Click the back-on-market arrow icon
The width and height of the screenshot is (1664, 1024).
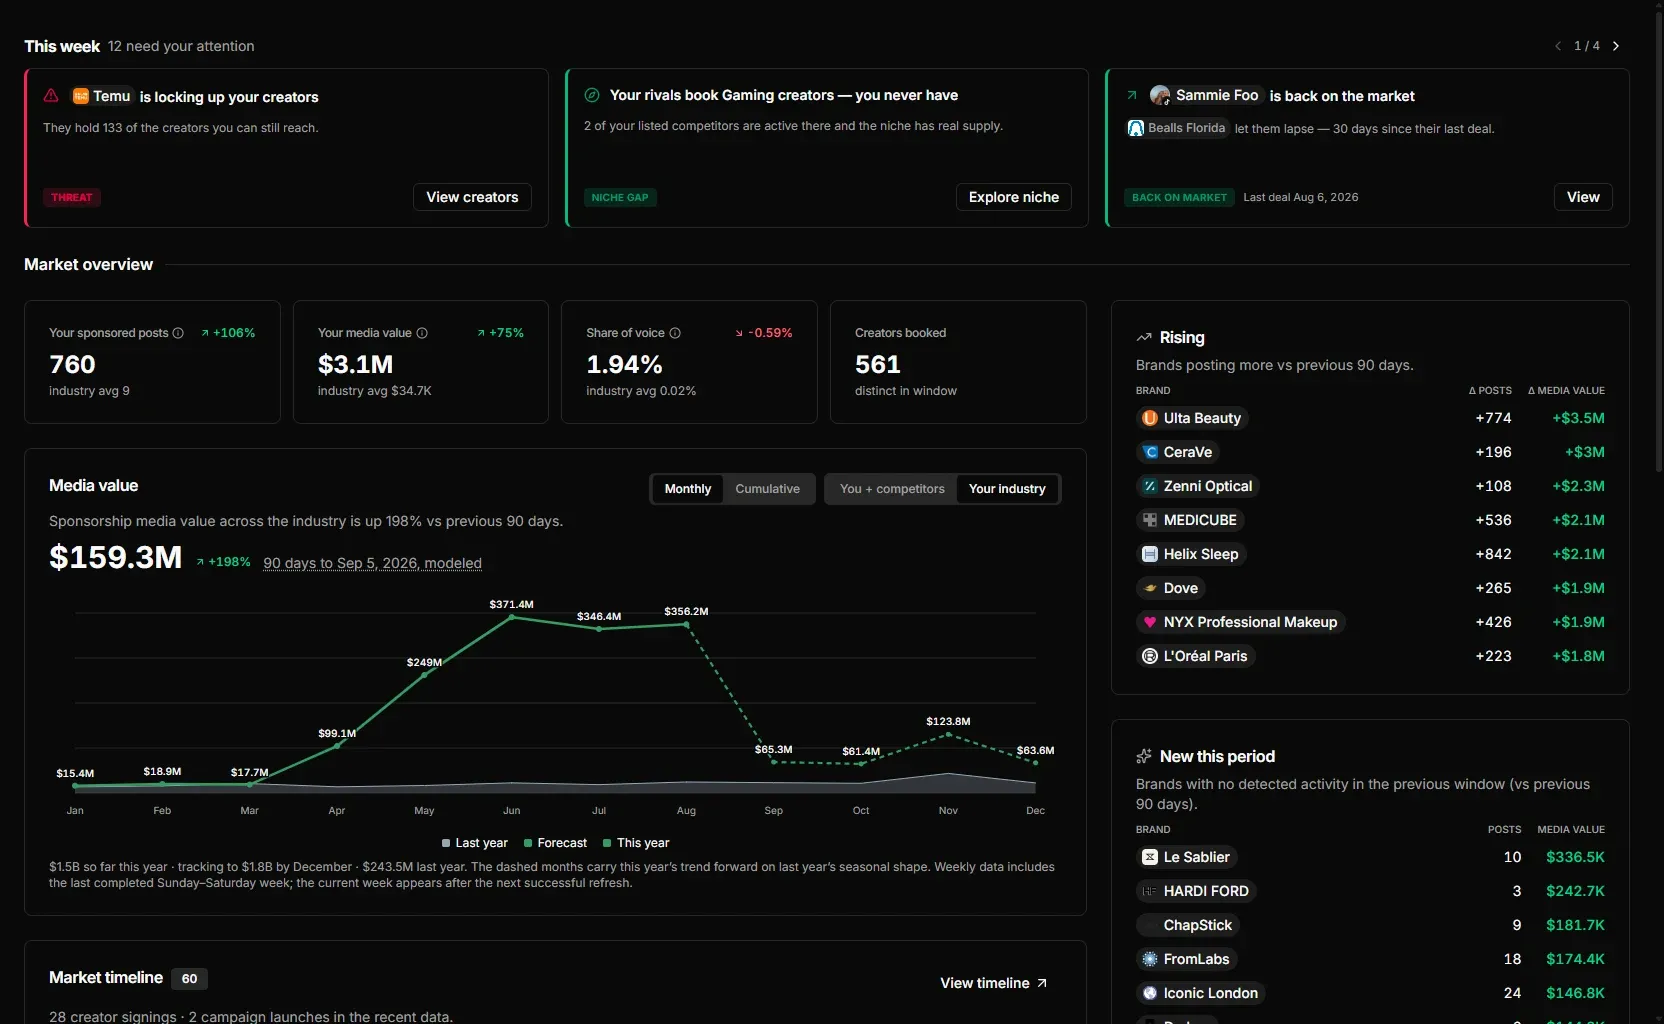(1132, 96)
